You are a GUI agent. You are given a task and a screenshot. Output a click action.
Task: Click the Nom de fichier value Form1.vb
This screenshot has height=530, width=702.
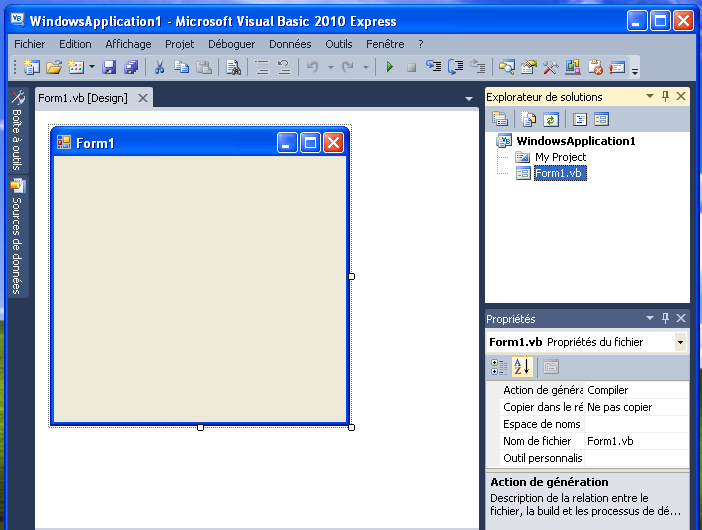636,441
